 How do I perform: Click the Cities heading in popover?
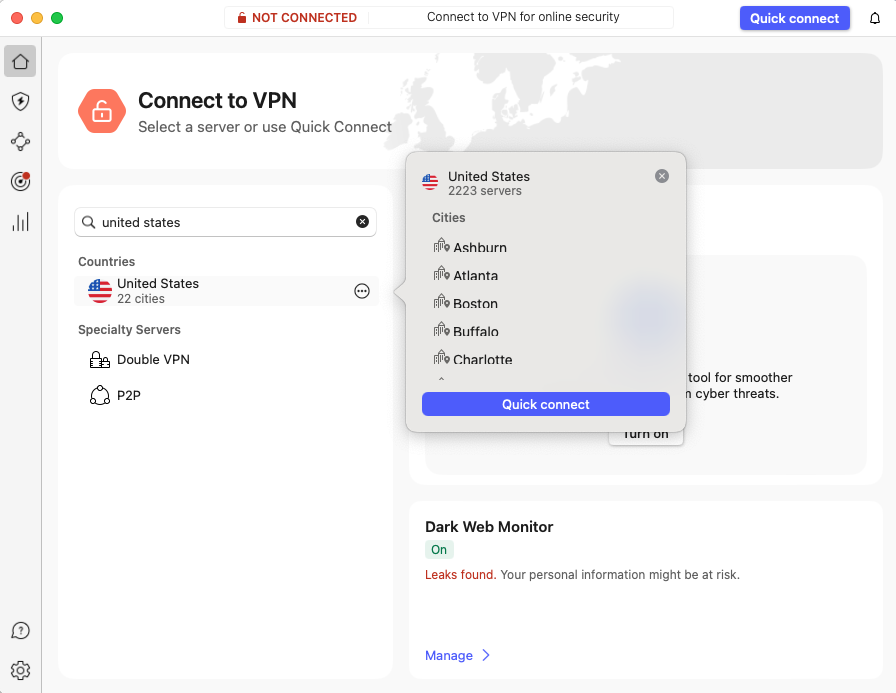(x=449, y=218)
